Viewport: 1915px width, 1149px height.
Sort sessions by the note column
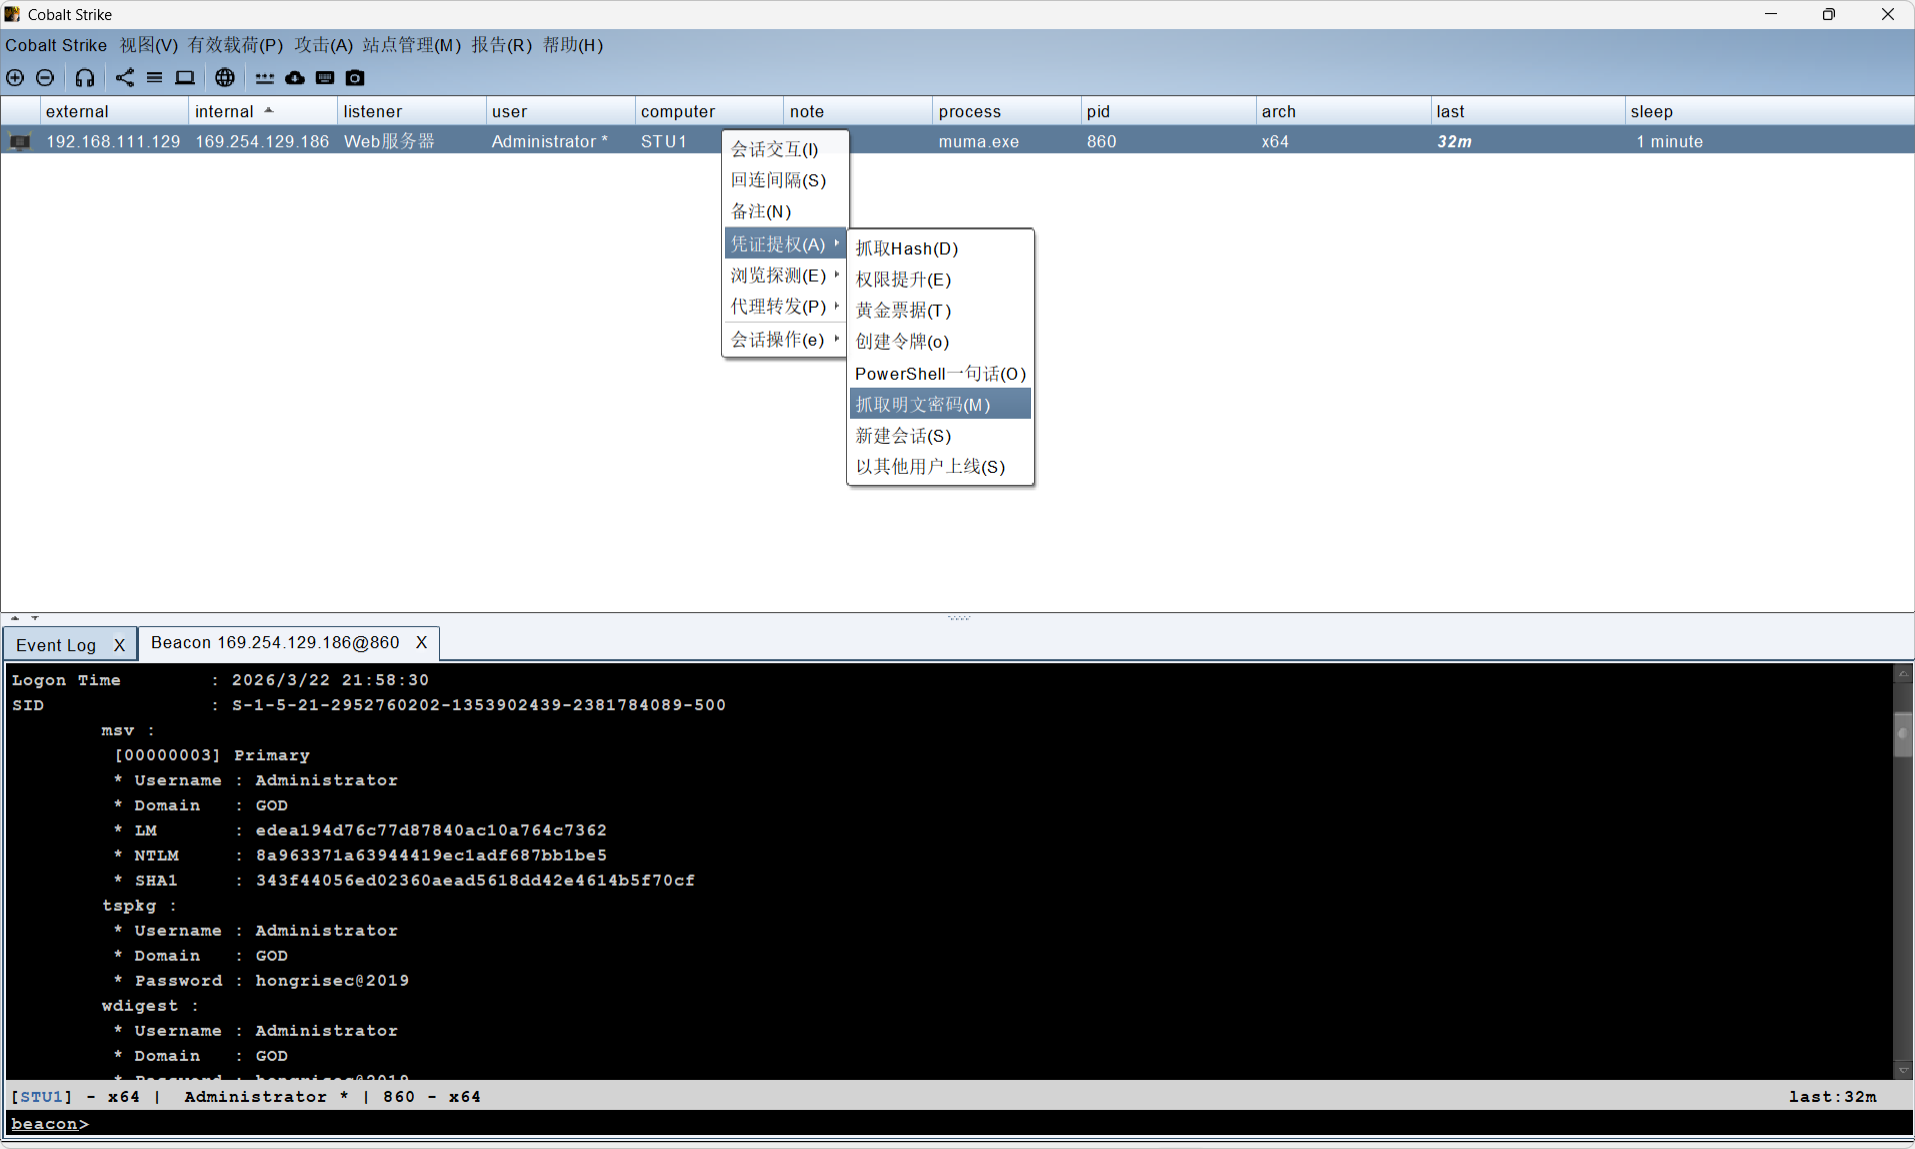click(858, 111)
